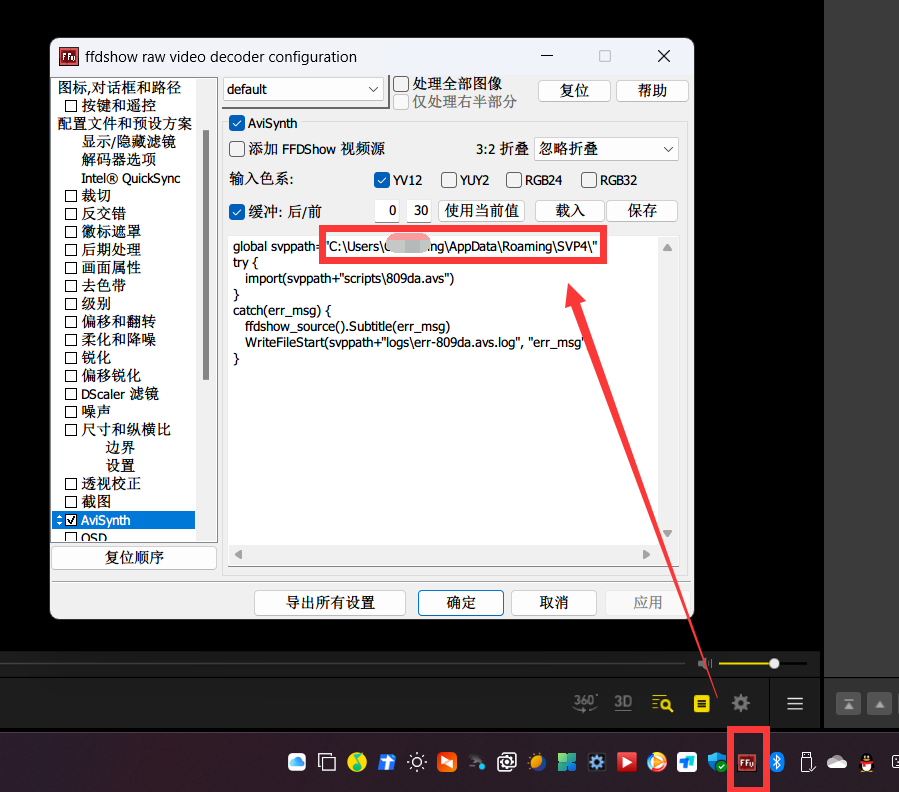Open the red play-button tray icon

(627, 762)
